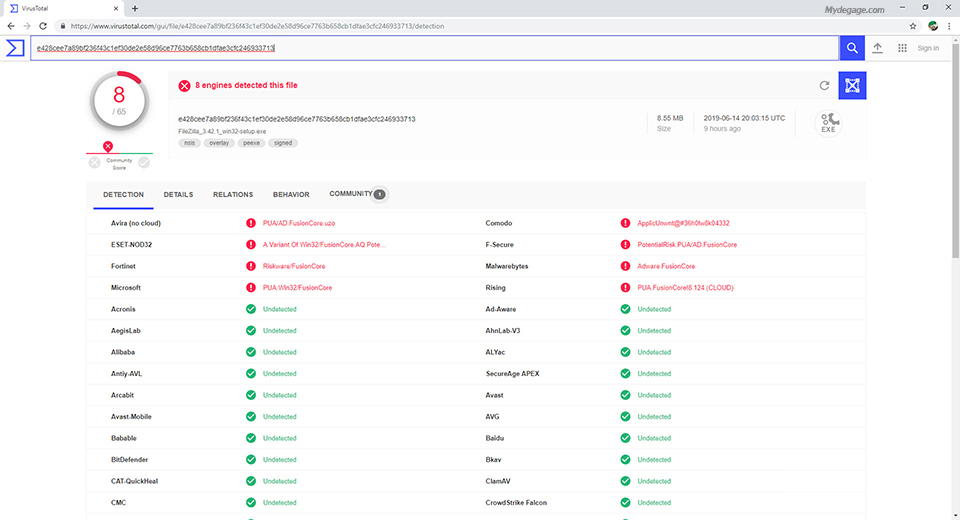The height and width of the screenshot is (520, 960).
Task: Switch to the Details tab
Action: tap(178, 195)
